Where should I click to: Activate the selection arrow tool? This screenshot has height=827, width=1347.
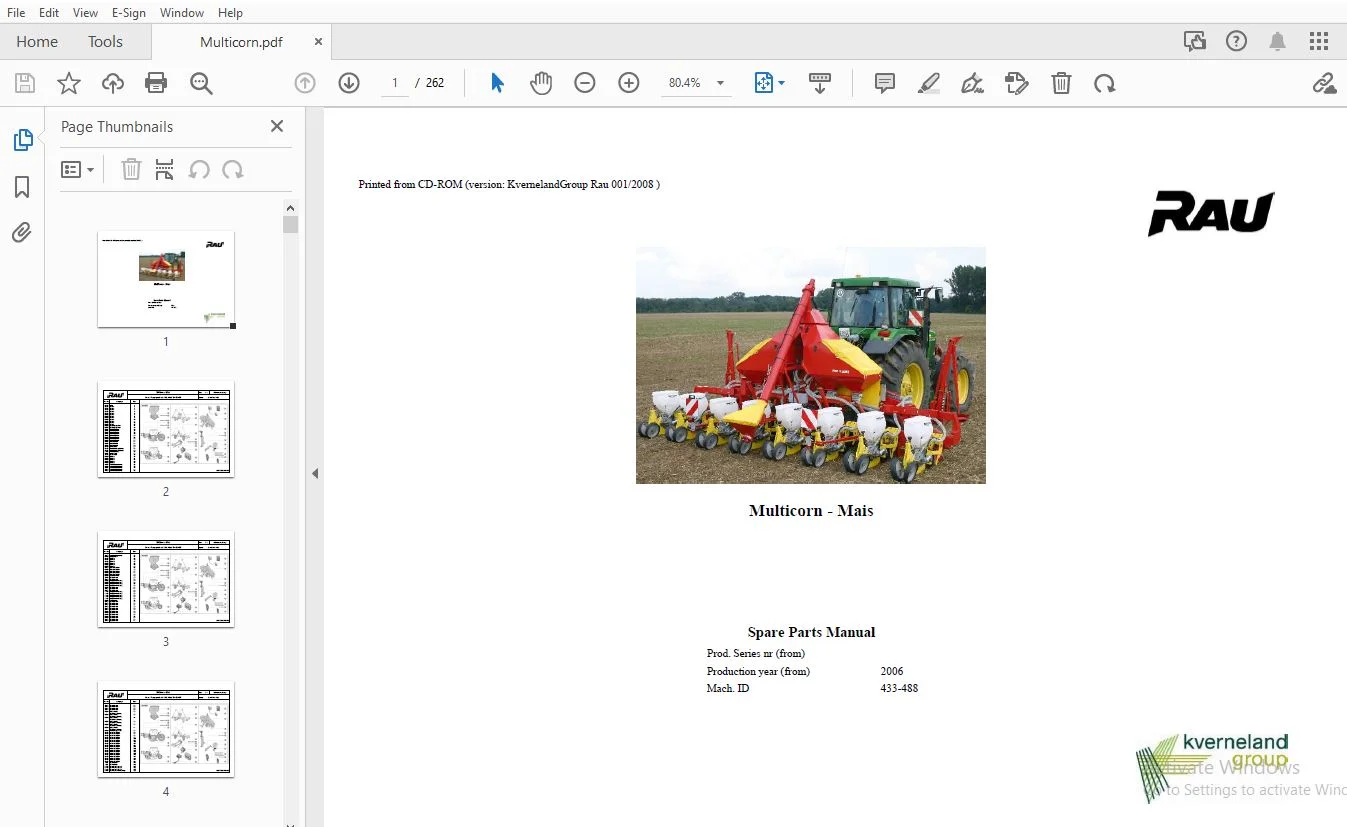coord(497,83)
